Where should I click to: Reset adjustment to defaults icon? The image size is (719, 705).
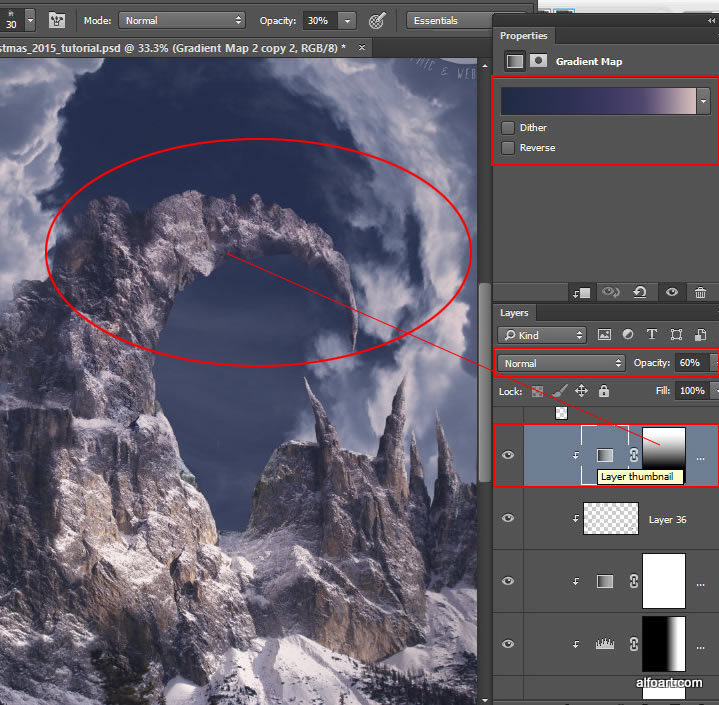point(641,293)
